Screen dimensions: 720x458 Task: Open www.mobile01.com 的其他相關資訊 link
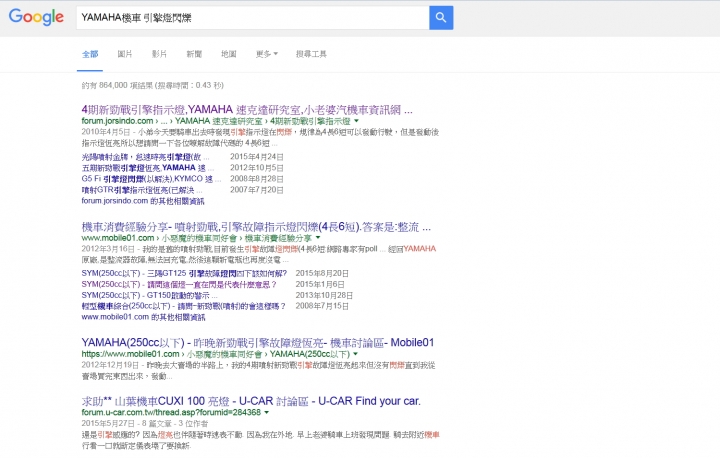143,317
